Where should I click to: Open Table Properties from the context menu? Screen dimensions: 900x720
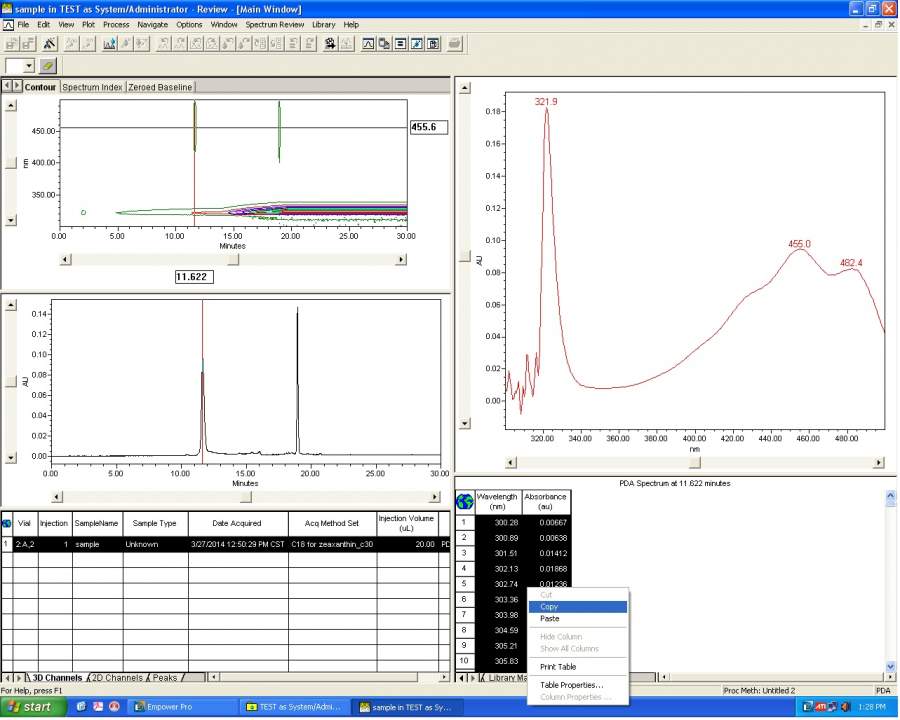tap(571, 685)
